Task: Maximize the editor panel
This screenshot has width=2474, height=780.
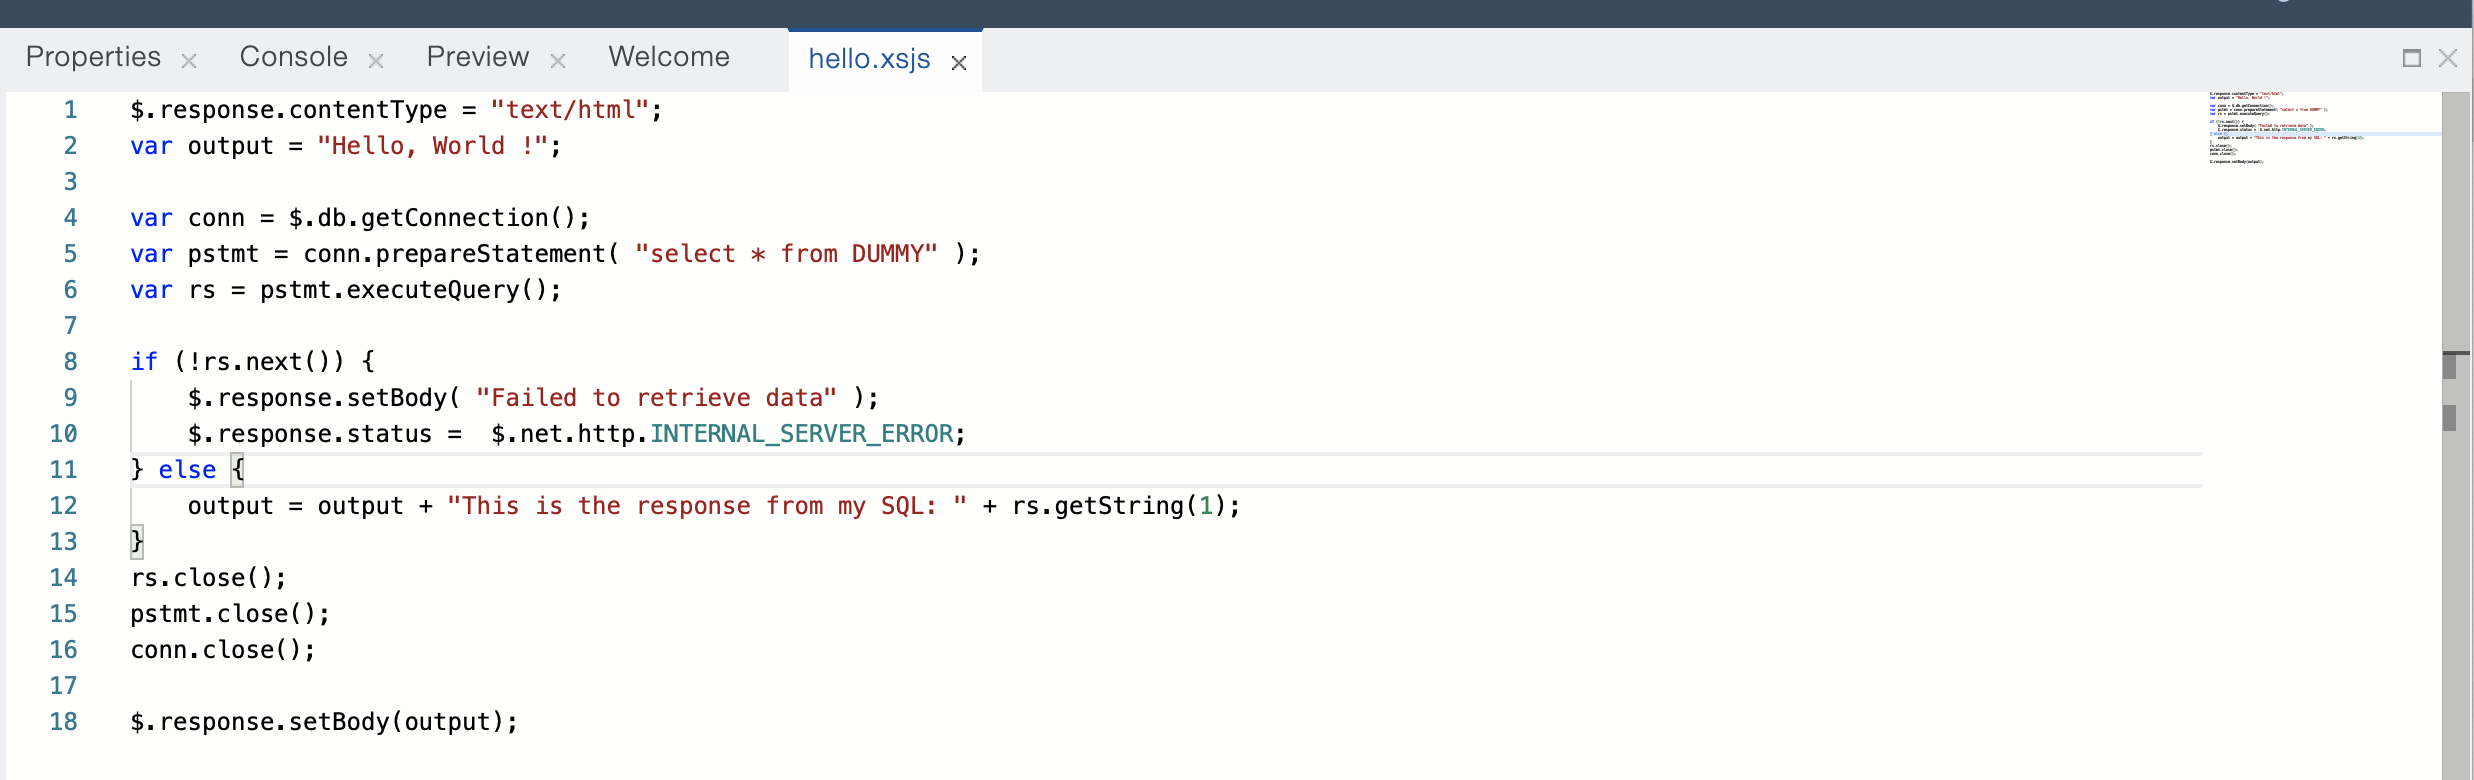Action: [2412, 58]
